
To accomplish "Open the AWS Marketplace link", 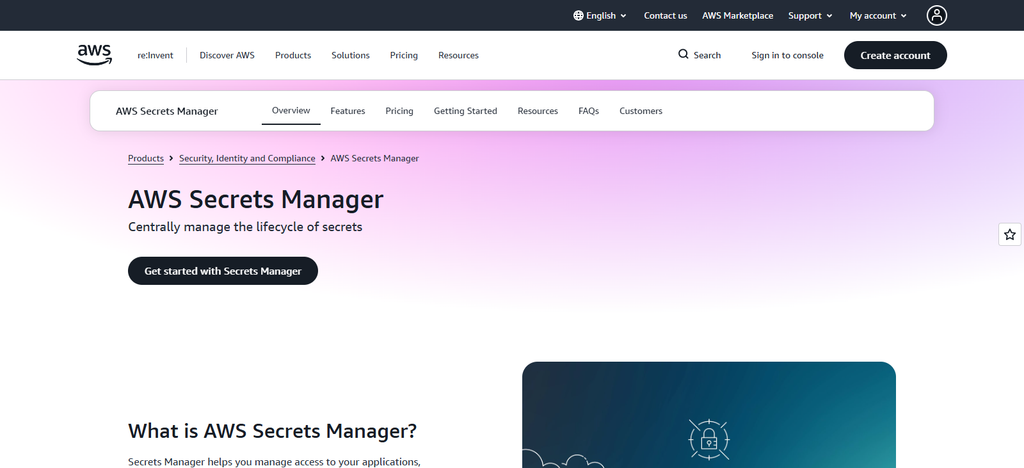I will click(x=737, y=16).
